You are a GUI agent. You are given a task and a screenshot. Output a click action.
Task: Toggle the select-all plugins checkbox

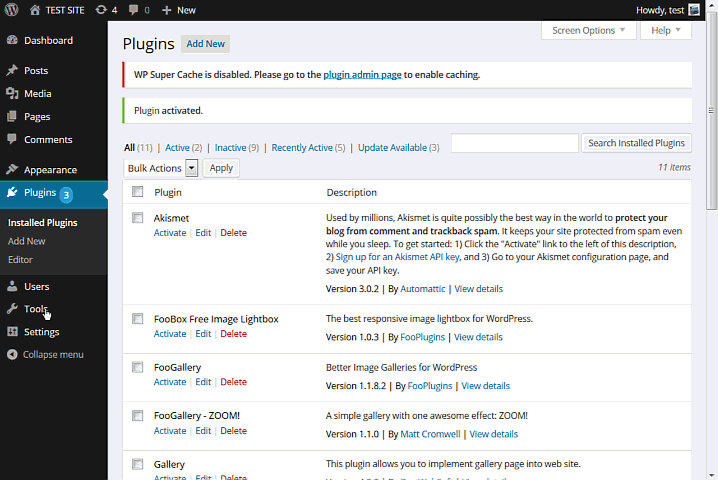click(x=137, y=191)
